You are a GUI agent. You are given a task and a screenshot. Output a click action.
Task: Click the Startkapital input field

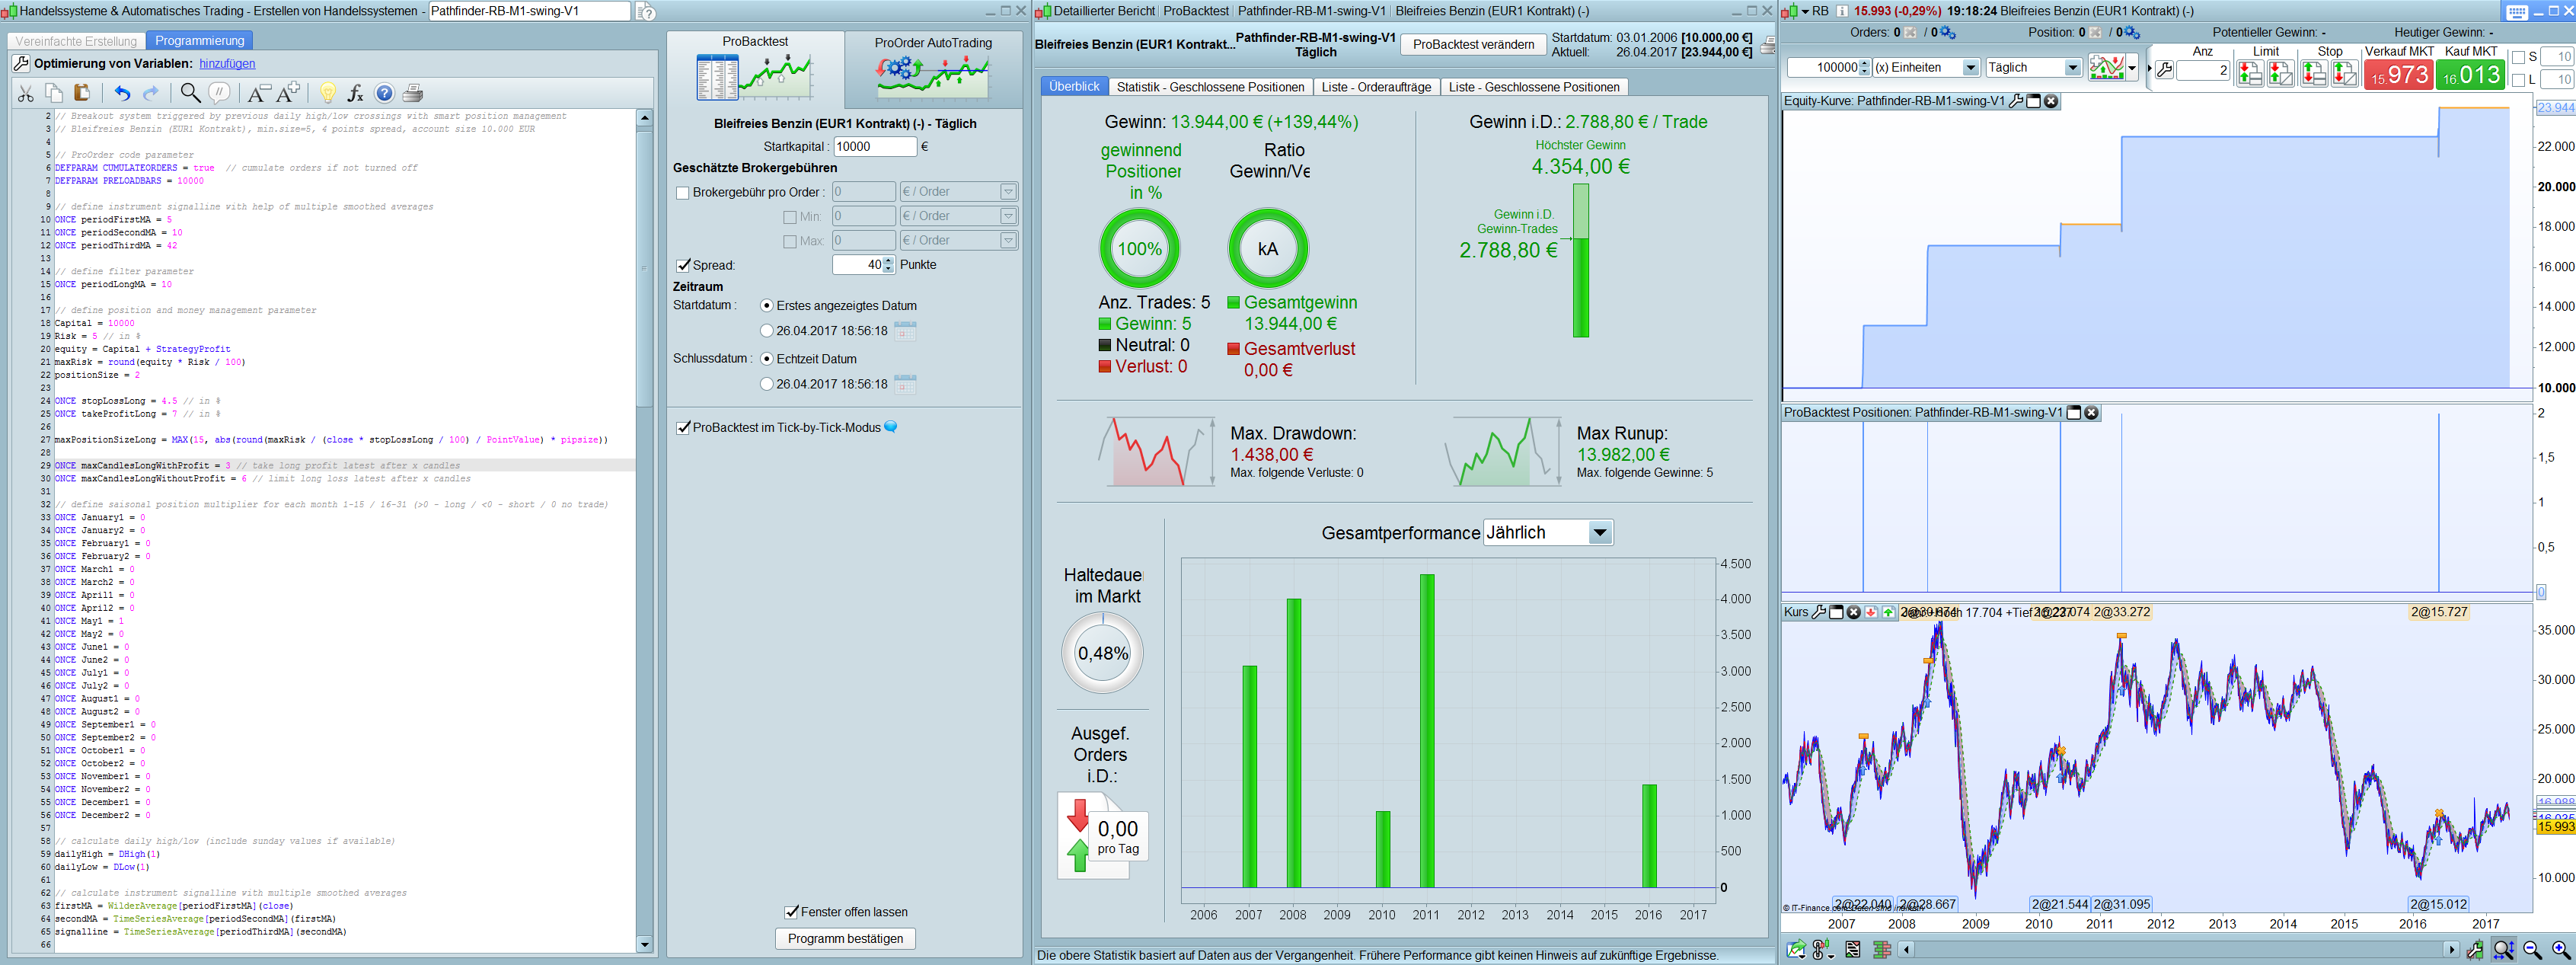[x=874, y=146]
